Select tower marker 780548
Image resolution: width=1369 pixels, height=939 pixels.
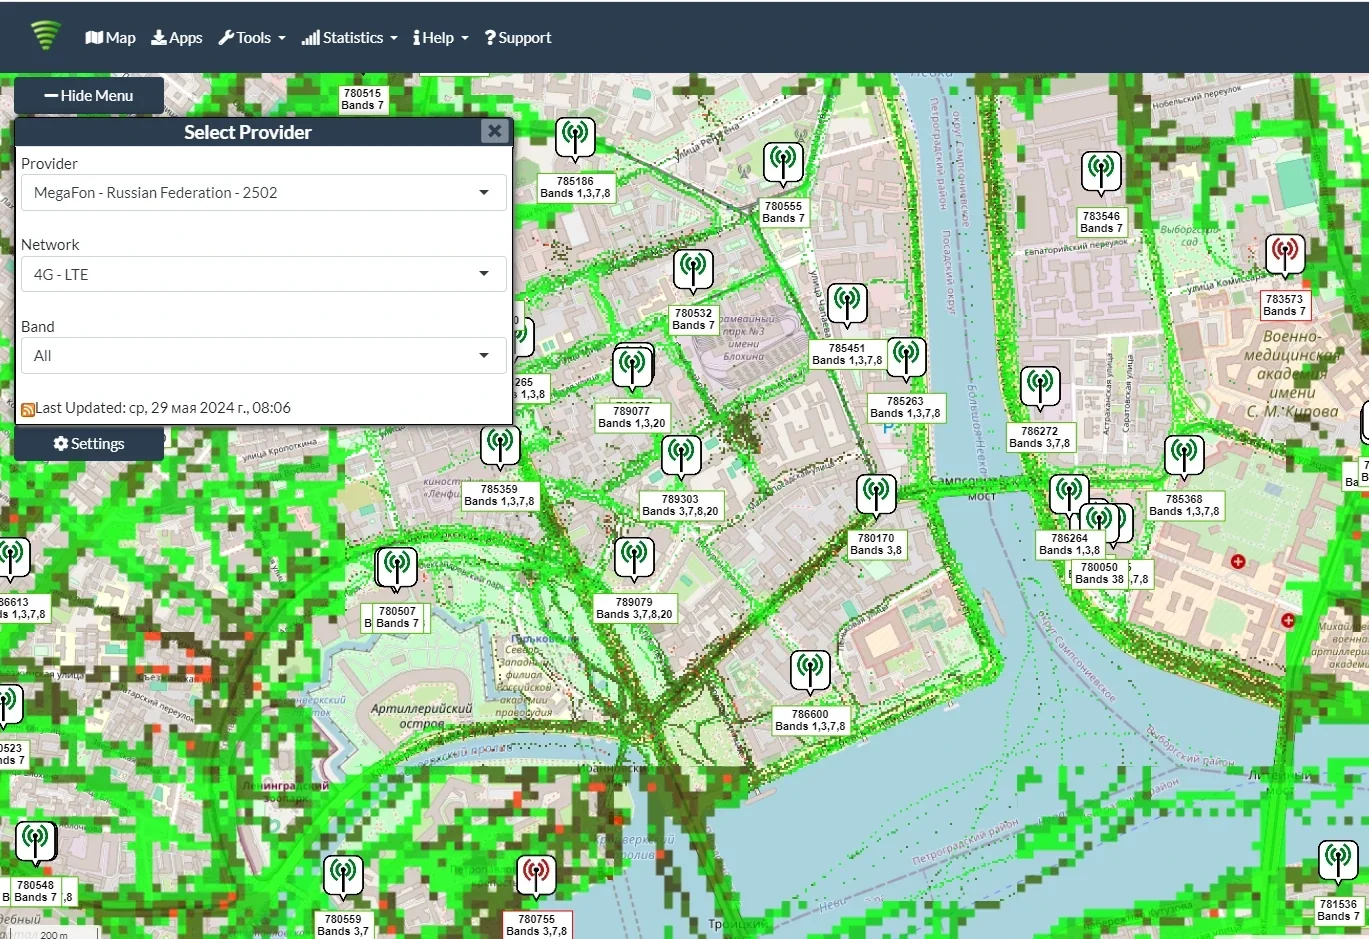coord(36,844)
